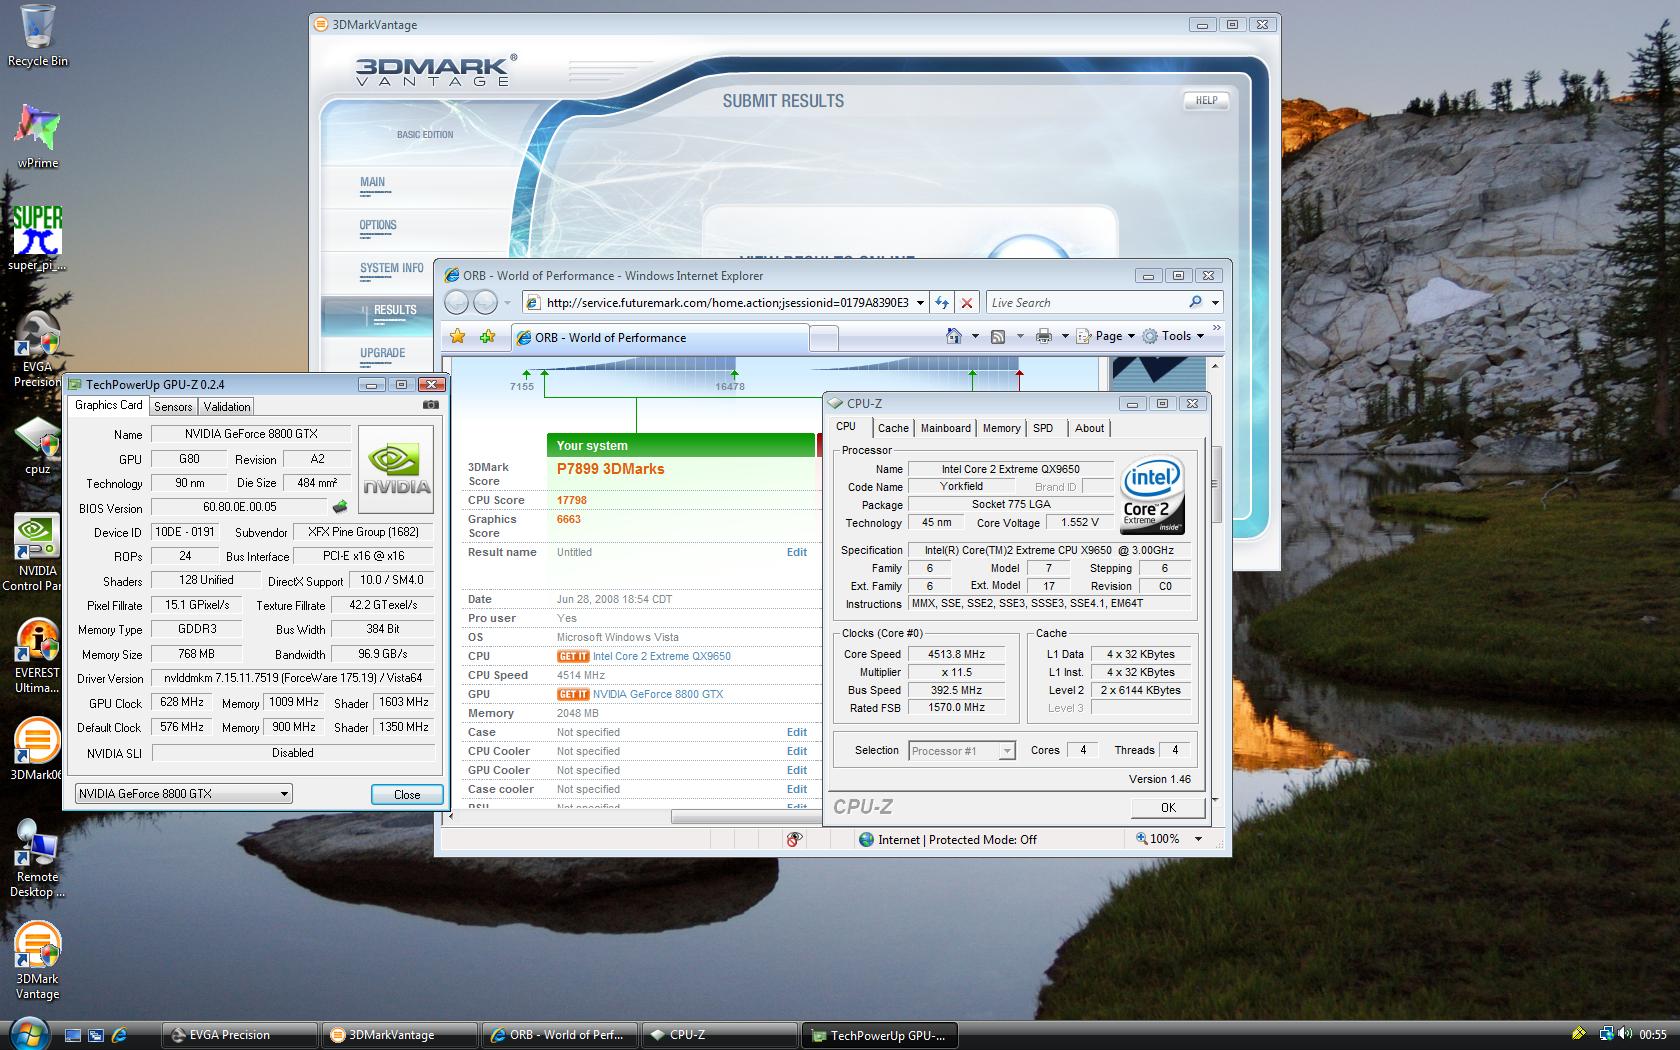Open the Page menu dropdown in IE
The height and width of the screenshot is (1050, 1680).
[x=1105, y=336]
